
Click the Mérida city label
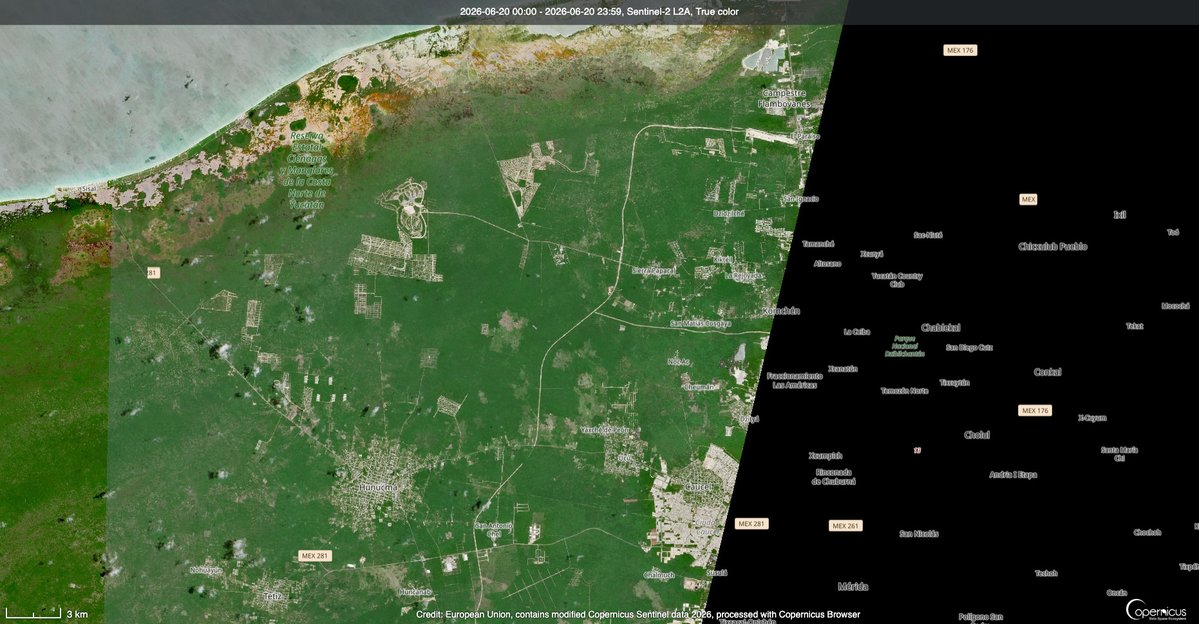(853, 587)
